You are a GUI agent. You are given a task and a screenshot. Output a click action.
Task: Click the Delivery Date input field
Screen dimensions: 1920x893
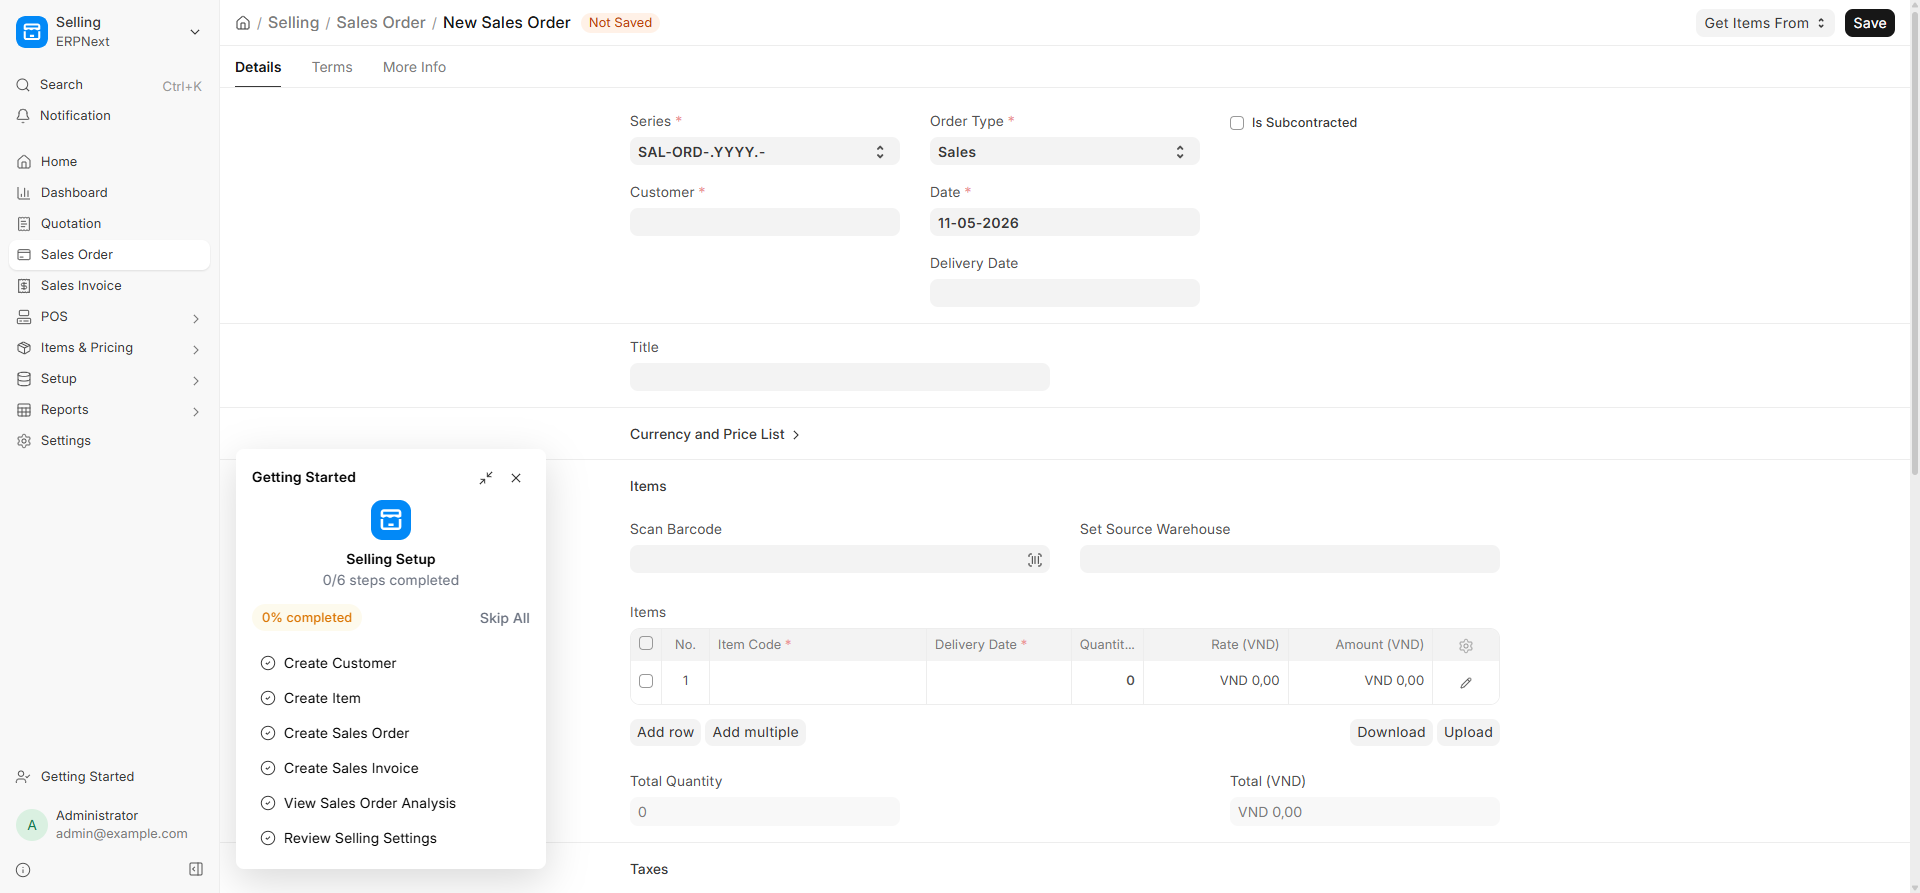[1065, 293]
